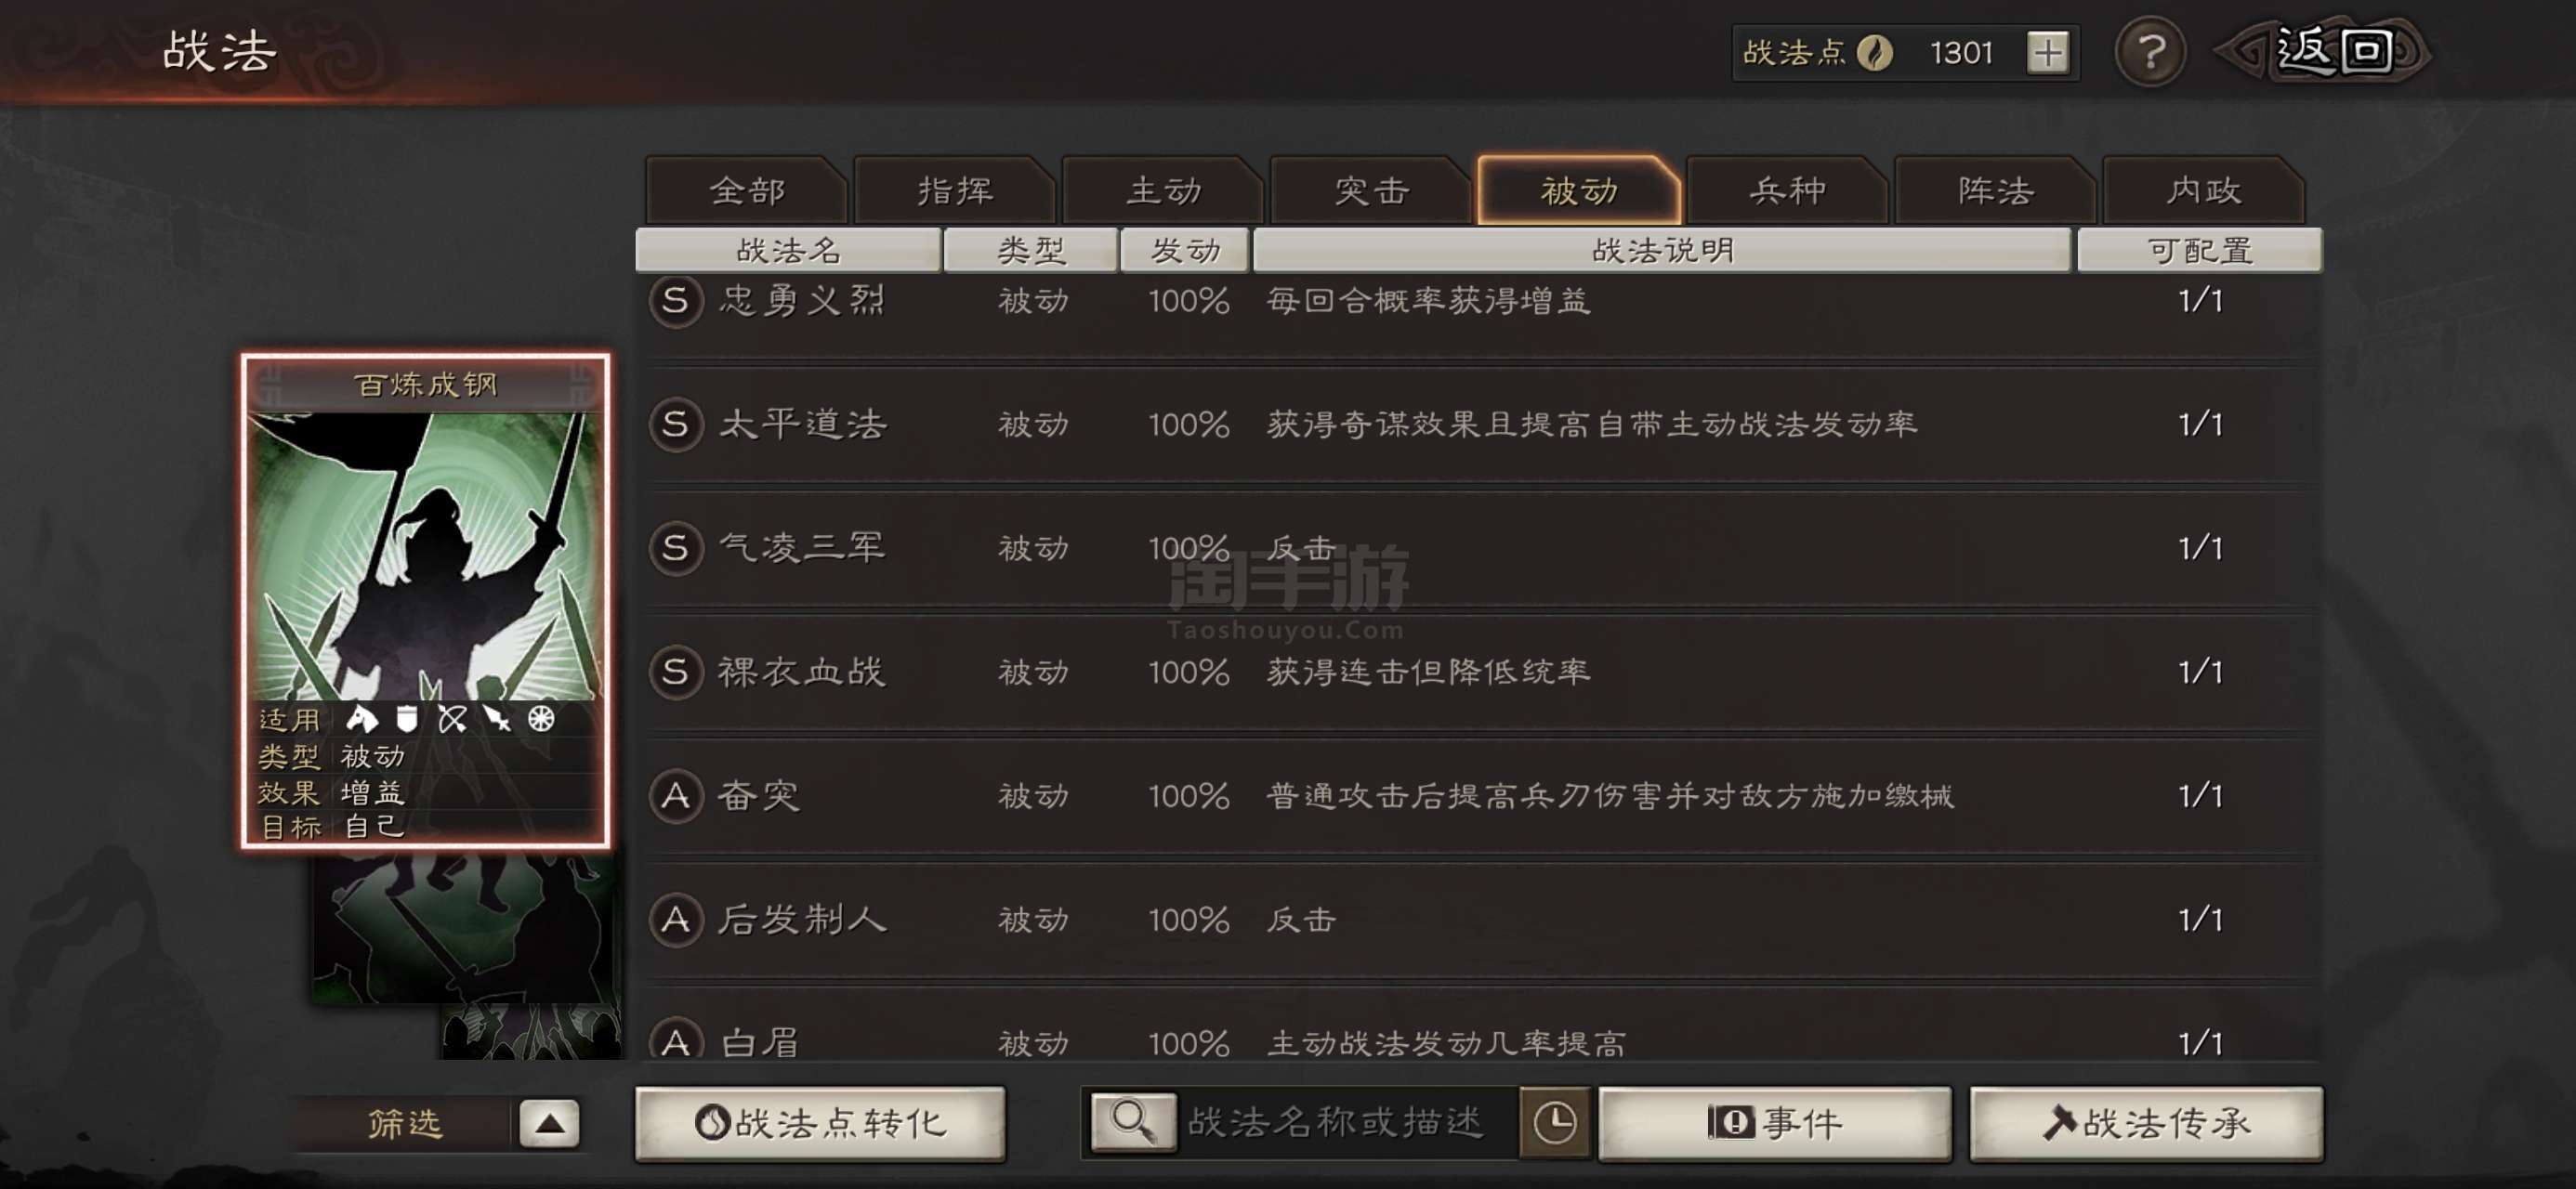The height and width of the screenshot is (1189, 2576).
Task: Sort the list by 战法名 column header
Action: point(788,250)
